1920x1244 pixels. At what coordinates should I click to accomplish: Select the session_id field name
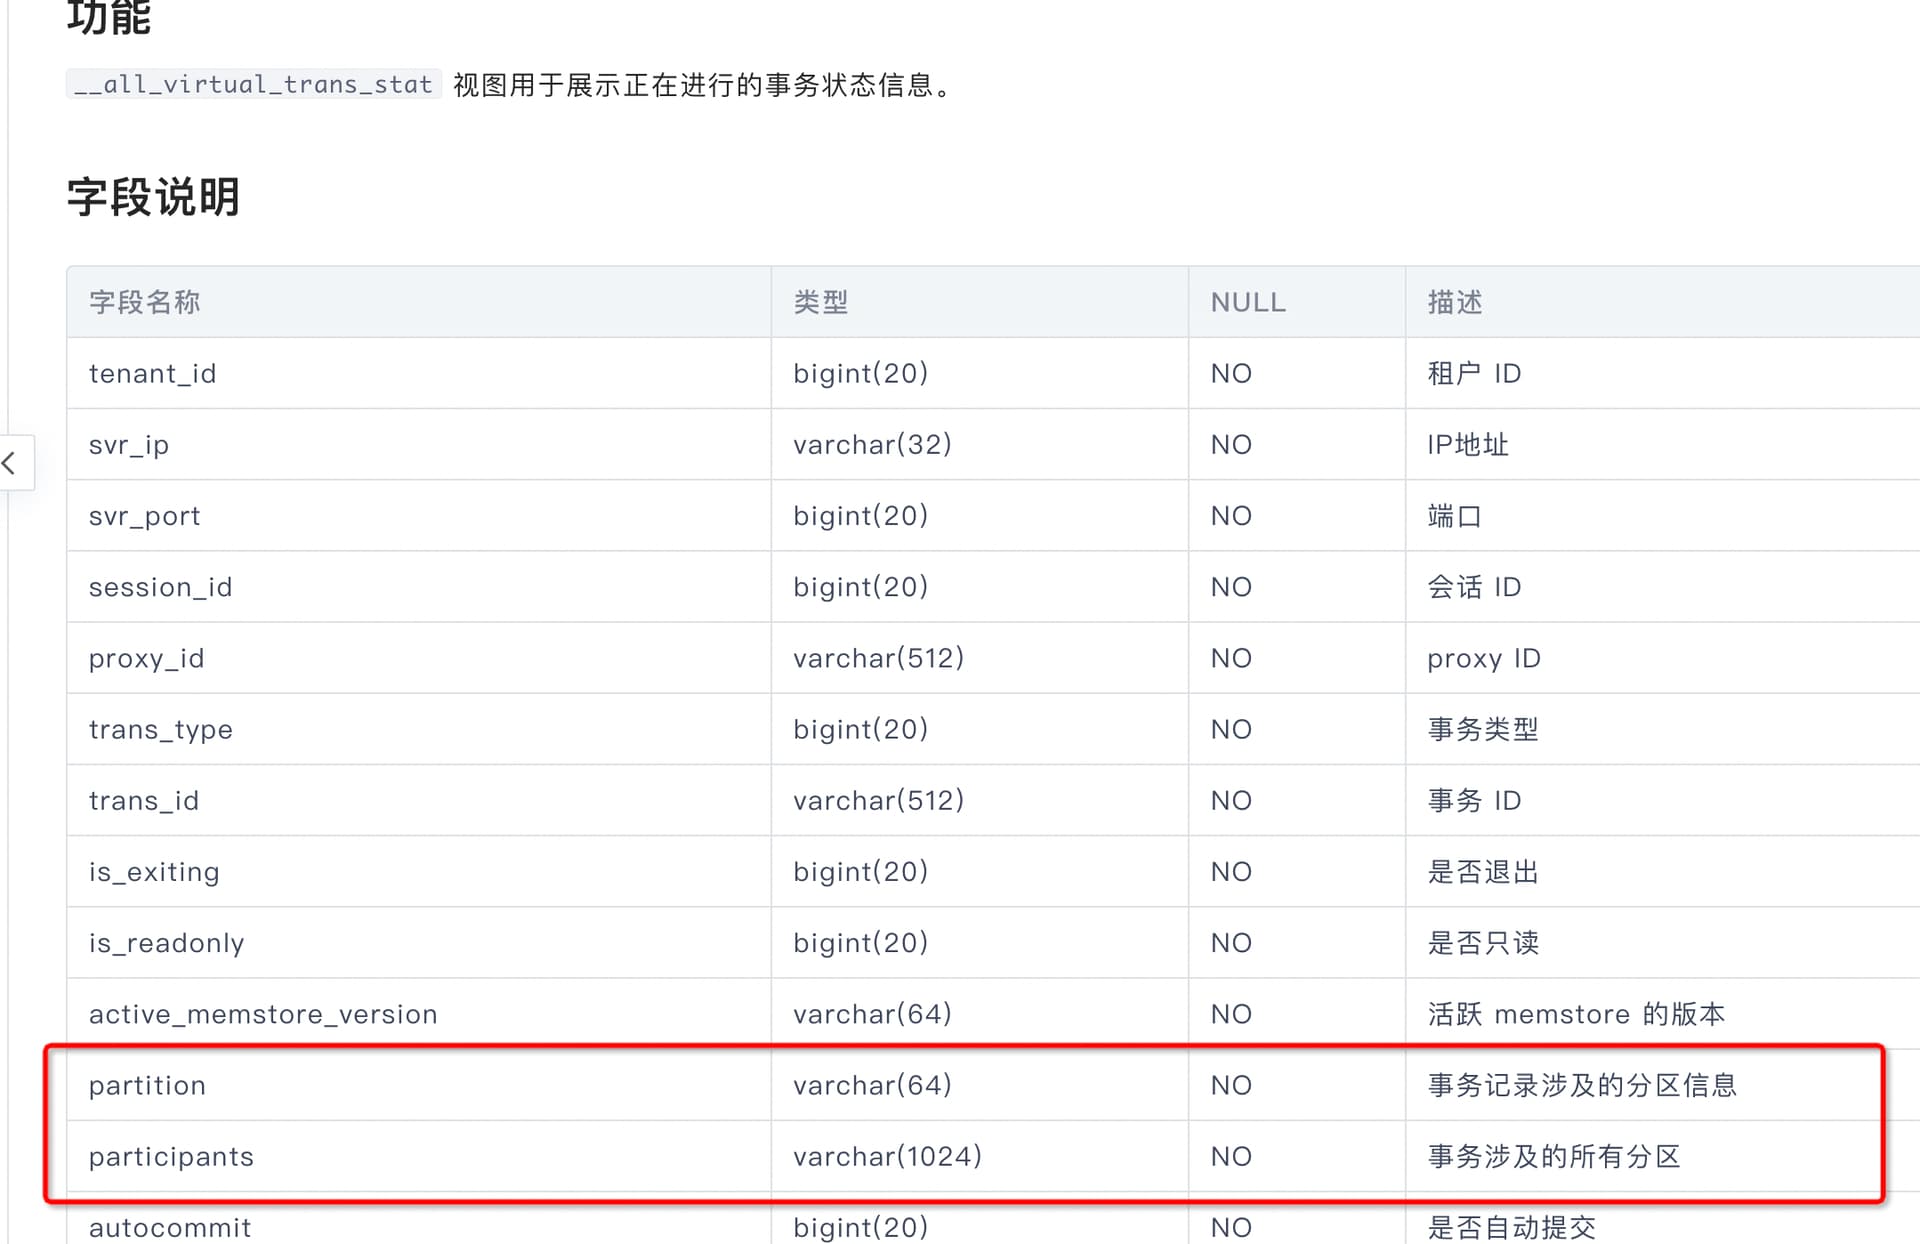[160, 586]
